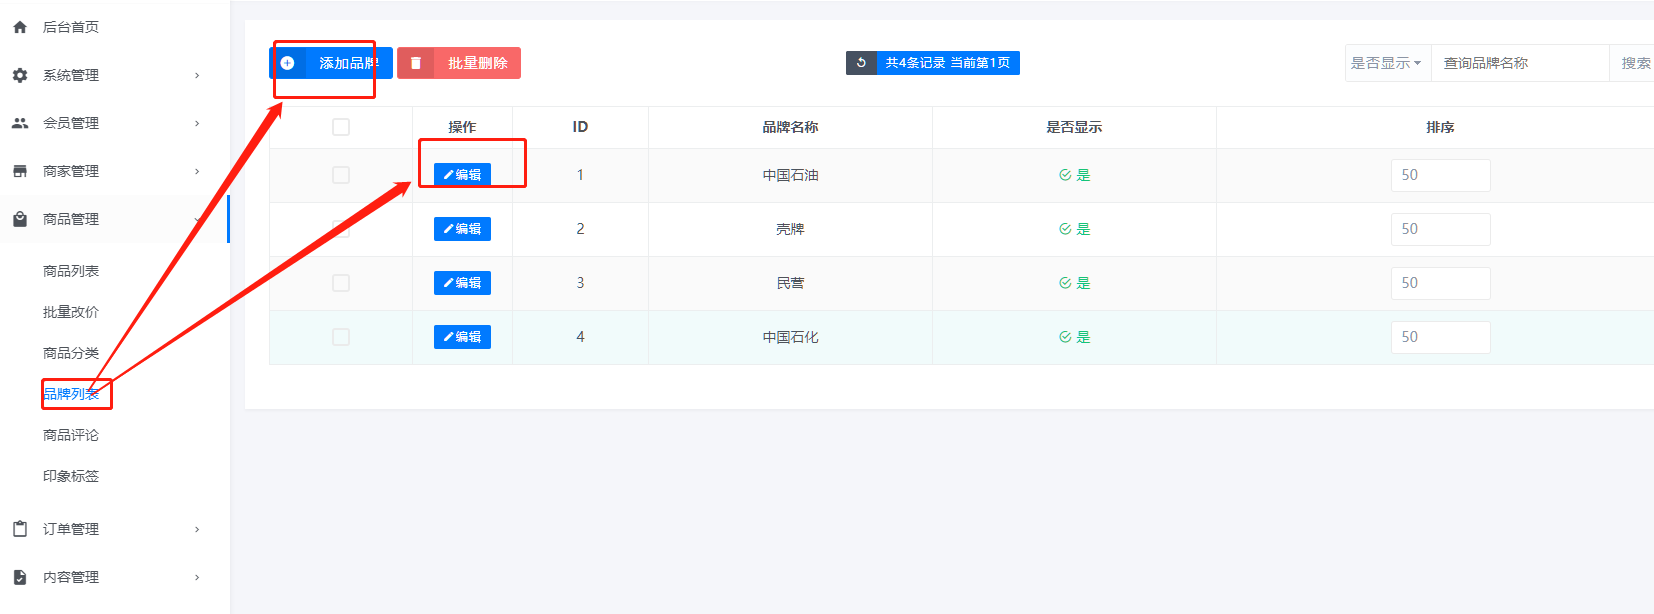Expand 会员管理 menu chevron
The image size is (1654, 614).
tap(197, 123)
